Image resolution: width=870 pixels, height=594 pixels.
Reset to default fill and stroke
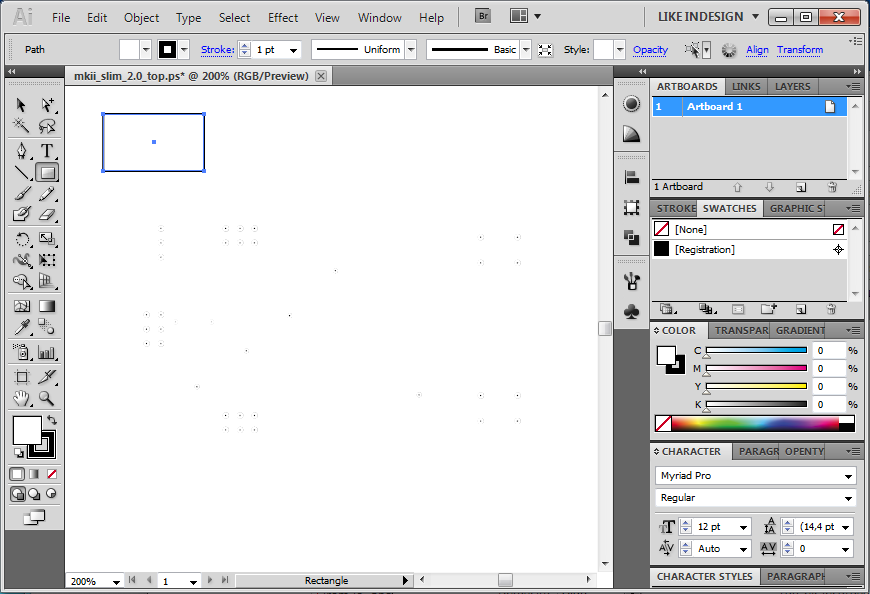[19, 453]
